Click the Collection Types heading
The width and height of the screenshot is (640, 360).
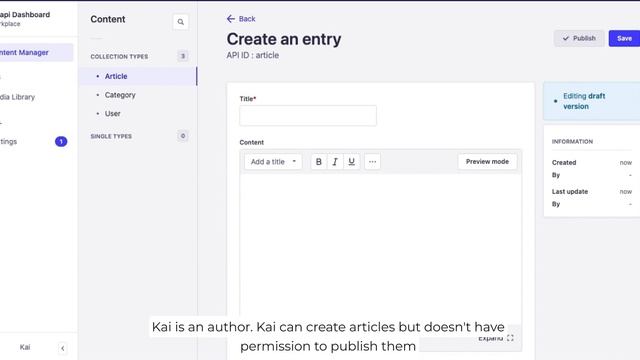click(x=119, y=56)
